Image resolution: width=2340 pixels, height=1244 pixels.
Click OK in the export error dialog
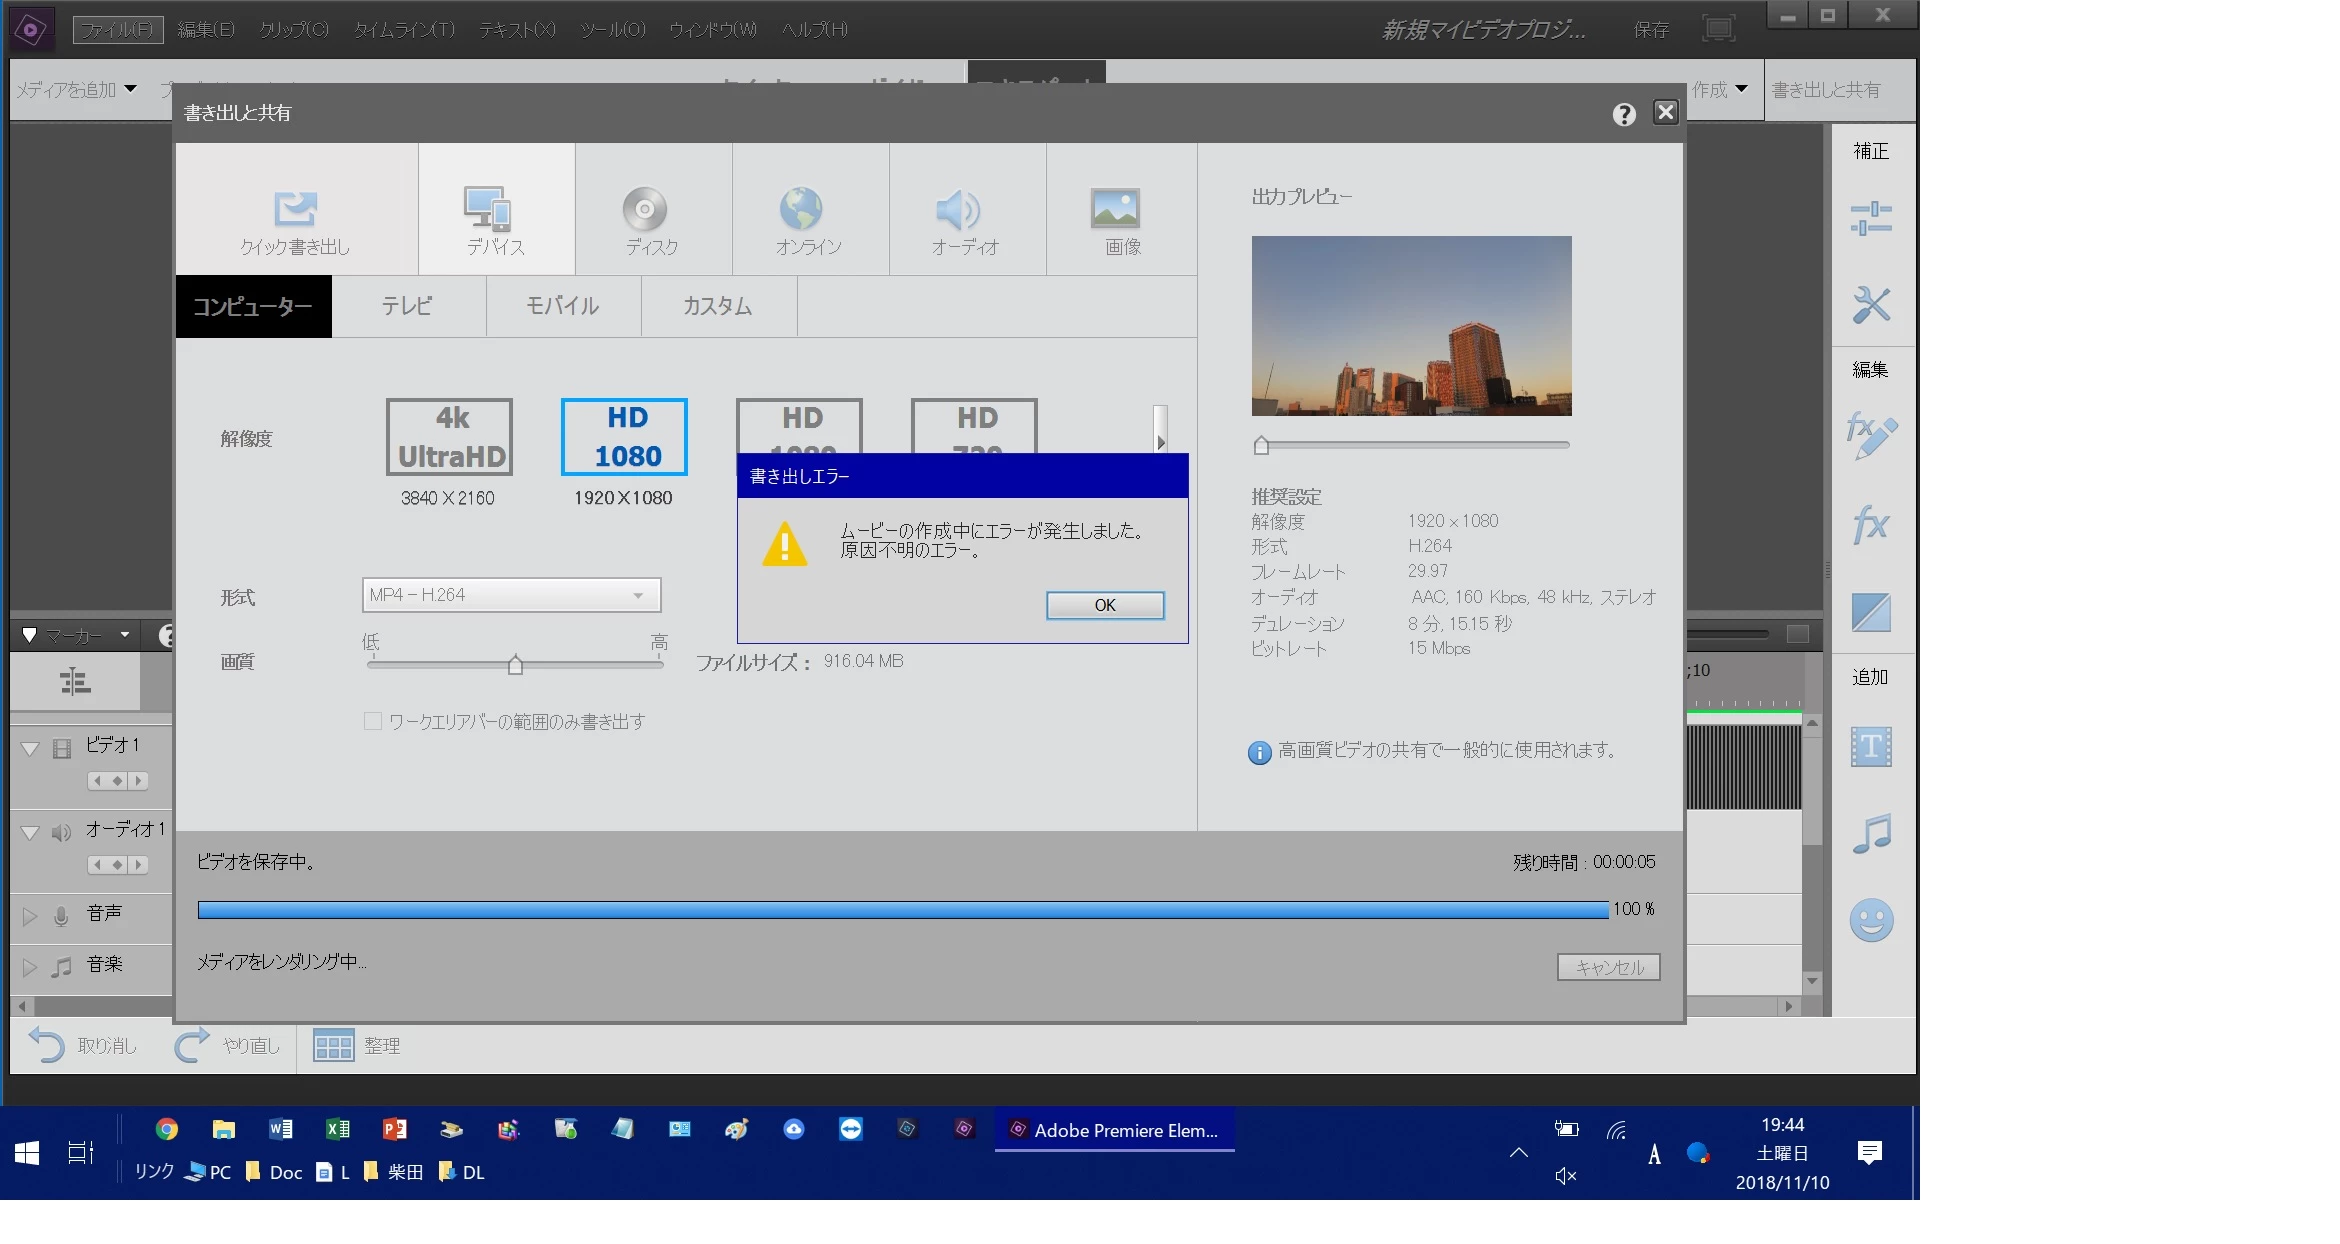[x=1104, y=605]
